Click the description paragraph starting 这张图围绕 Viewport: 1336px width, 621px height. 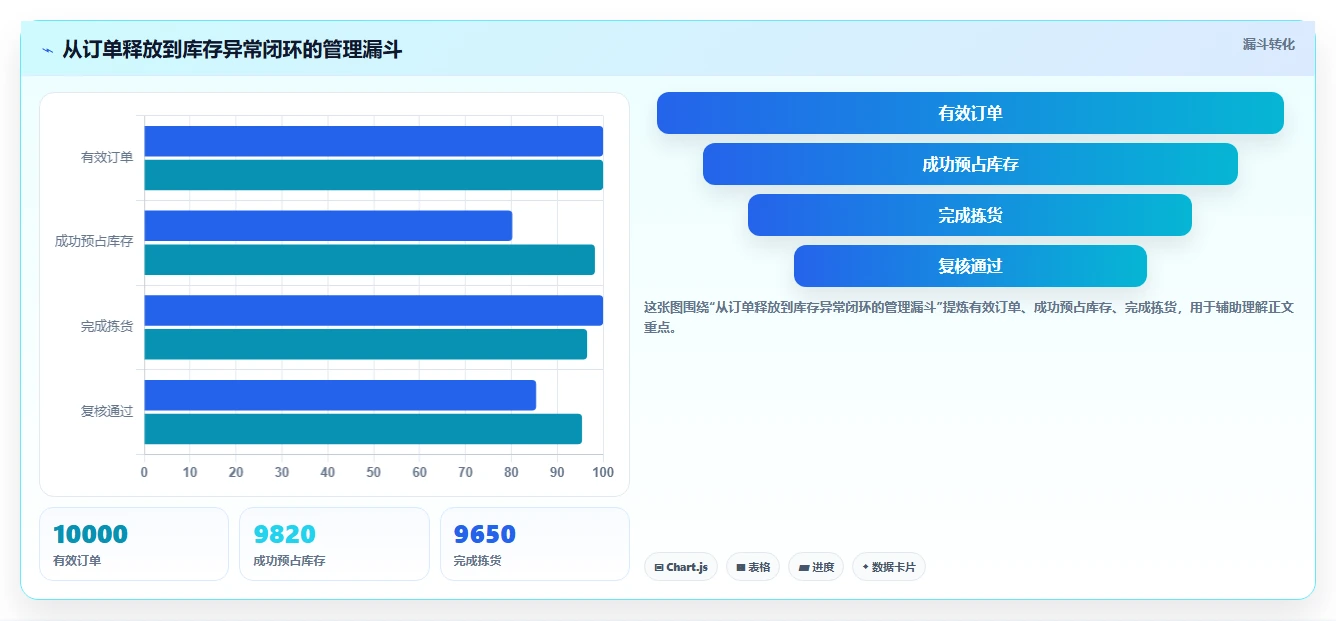pos(969,317)
